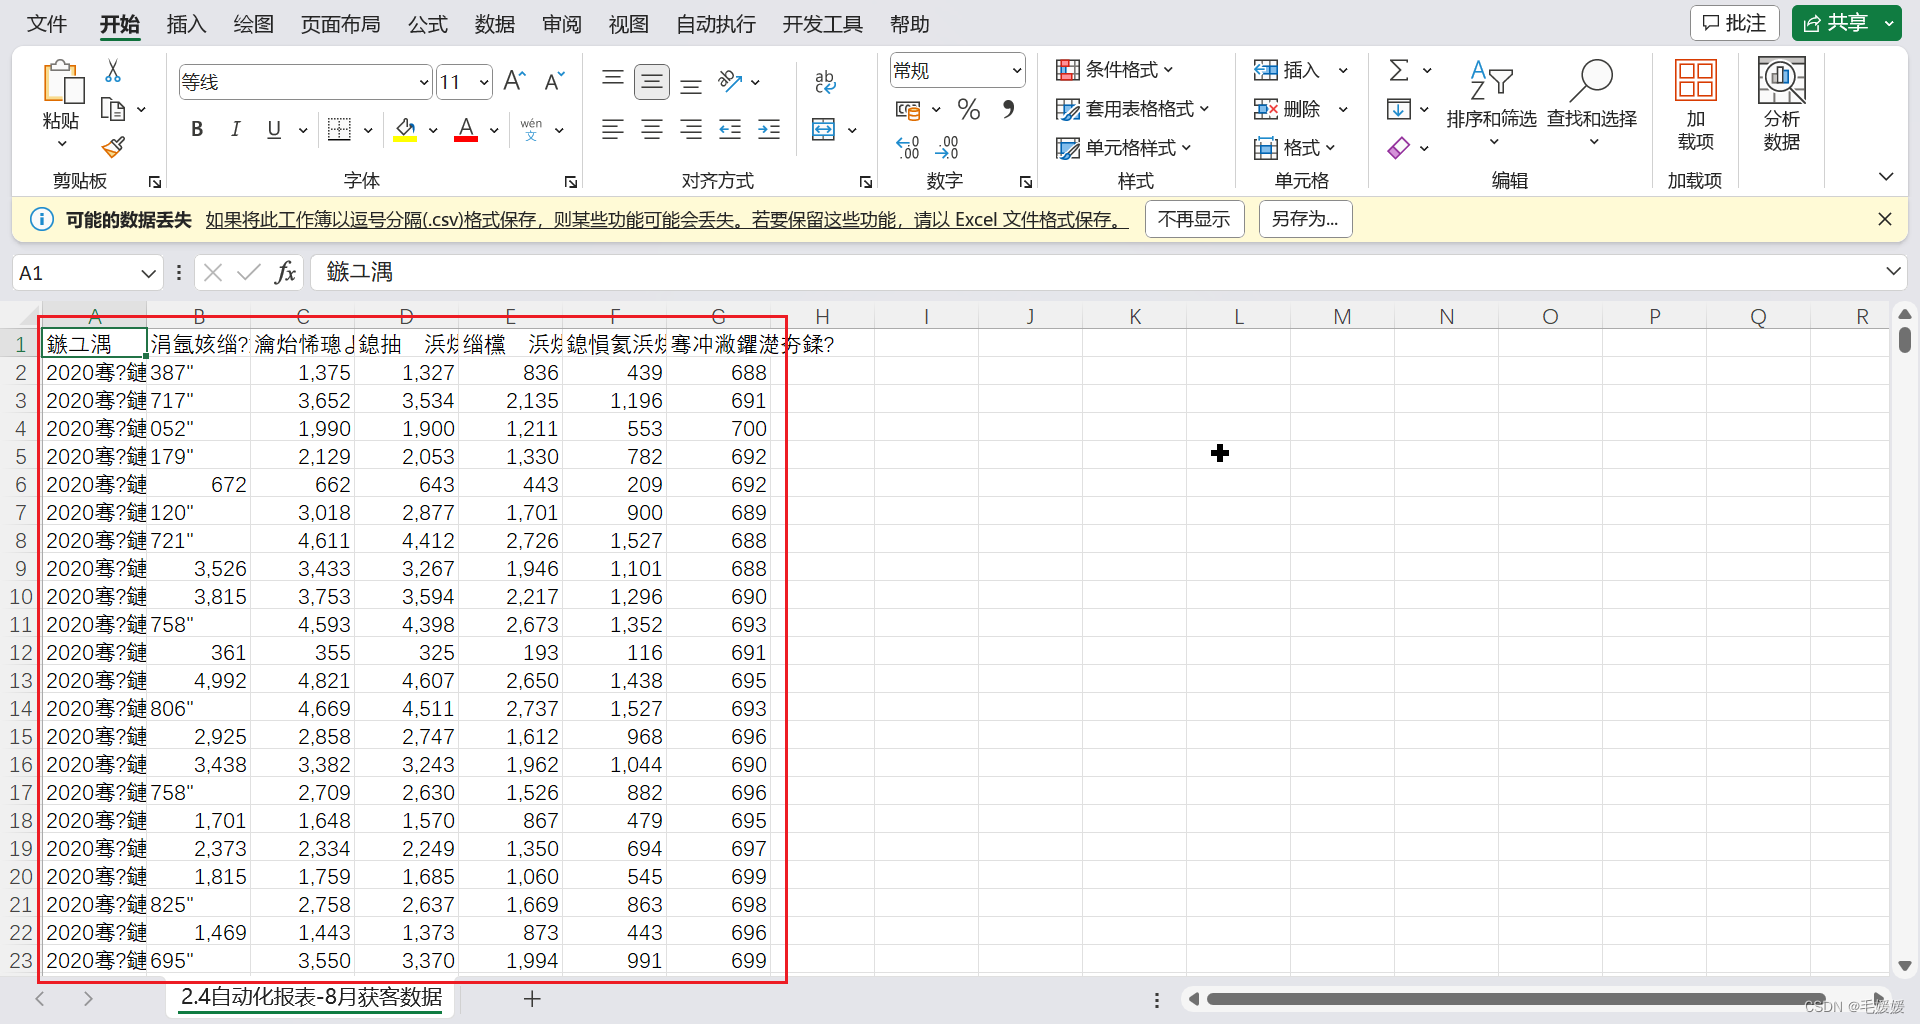Open the font size dropdown
The height and width of the screenshot is (1024, 1920).
(x=485, y=82)
